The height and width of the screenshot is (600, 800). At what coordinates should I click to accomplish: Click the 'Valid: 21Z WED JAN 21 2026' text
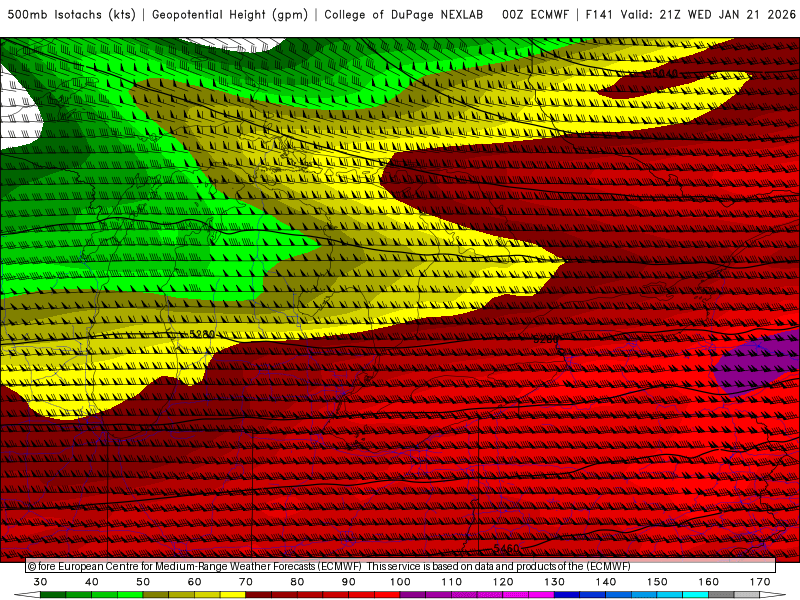(708, 15)
